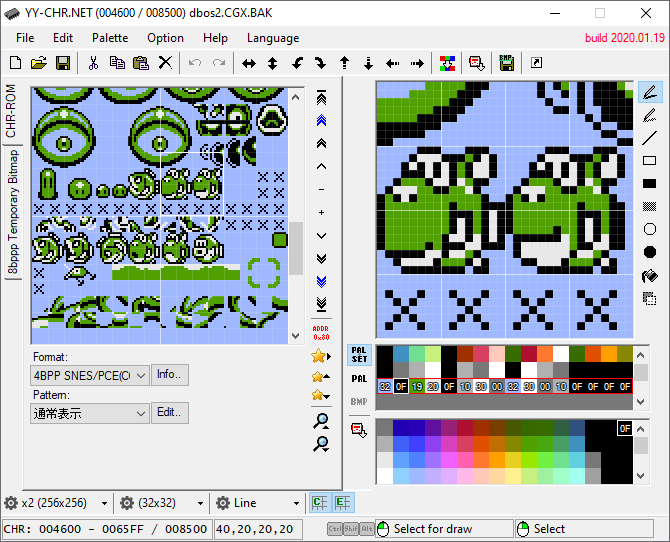The width and height of the screenshot is (670, 542).
Task: Cut selection with scissors icon
Action: pos(93,63)
